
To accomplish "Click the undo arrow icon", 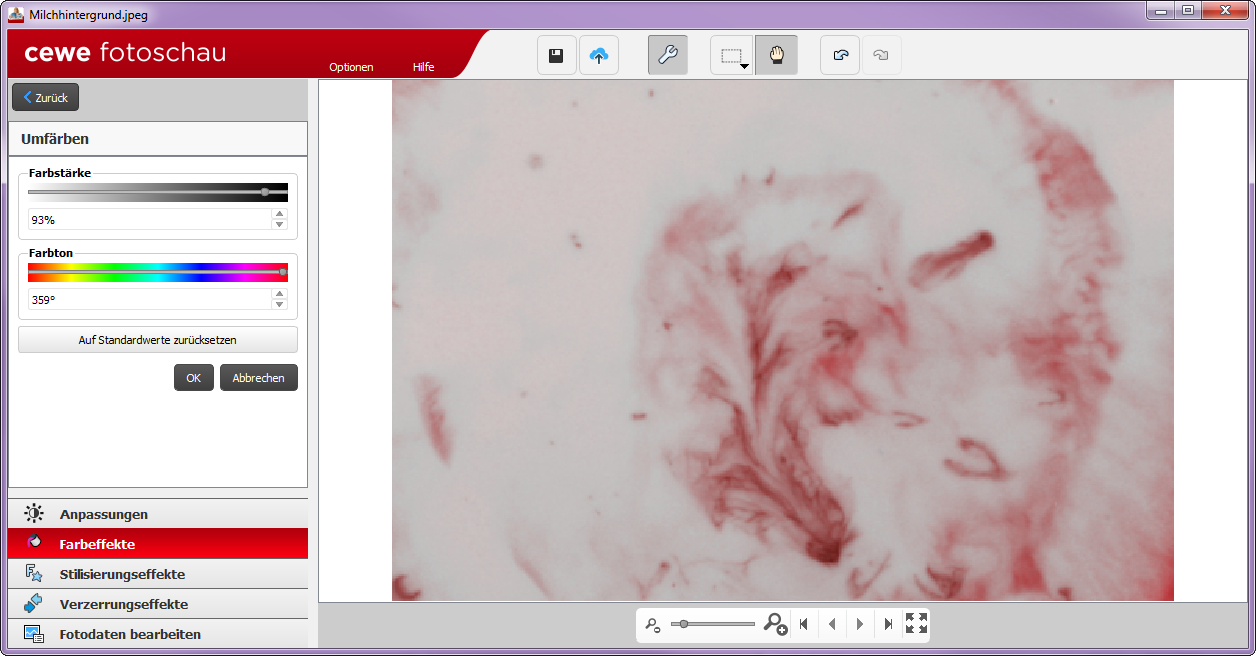I will [x=840, y=56].
